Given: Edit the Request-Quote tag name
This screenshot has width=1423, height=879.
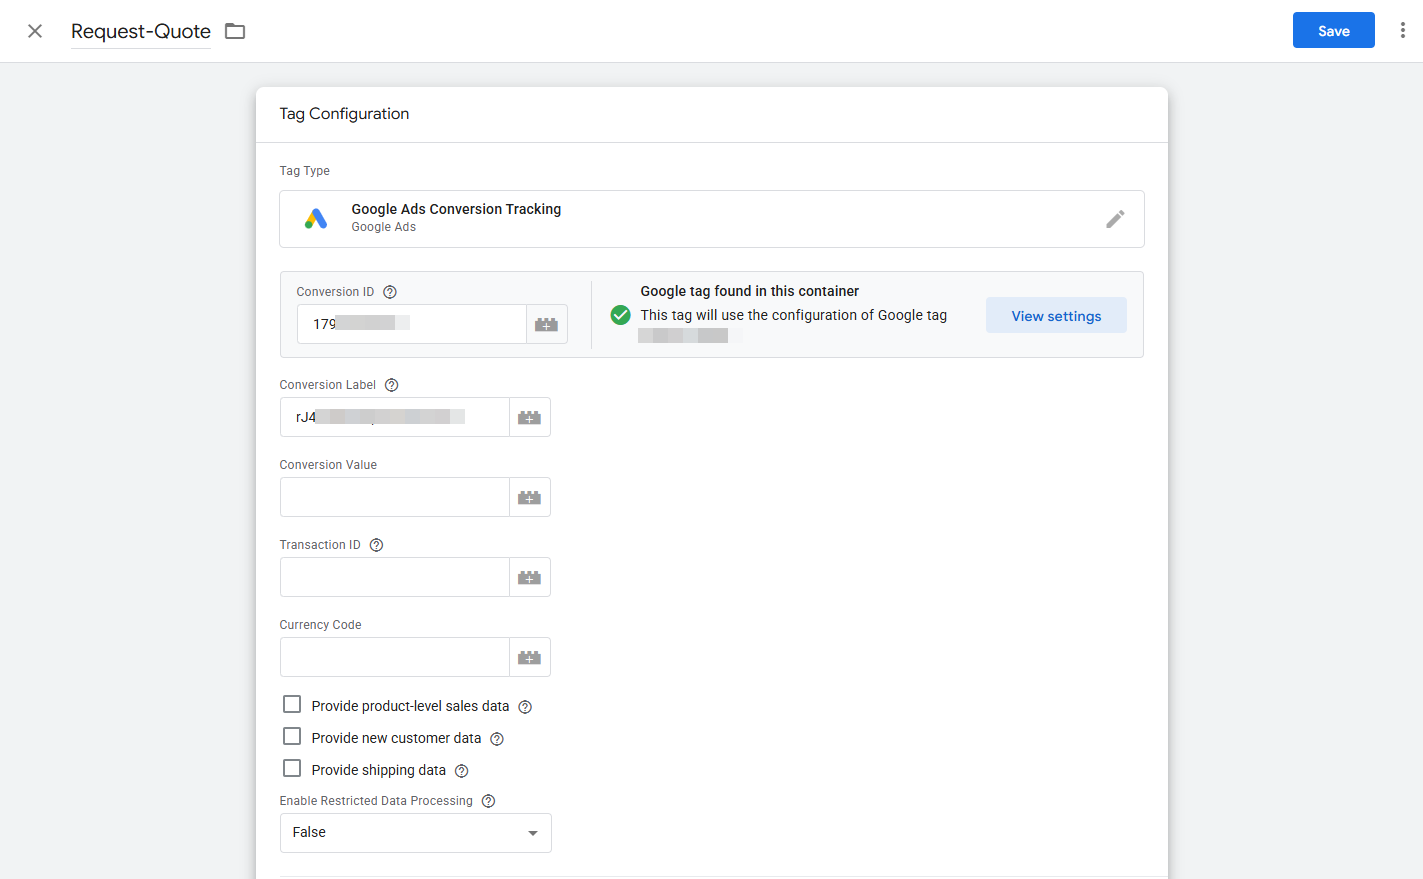Looking at the screenshot, I should [141, 31].
